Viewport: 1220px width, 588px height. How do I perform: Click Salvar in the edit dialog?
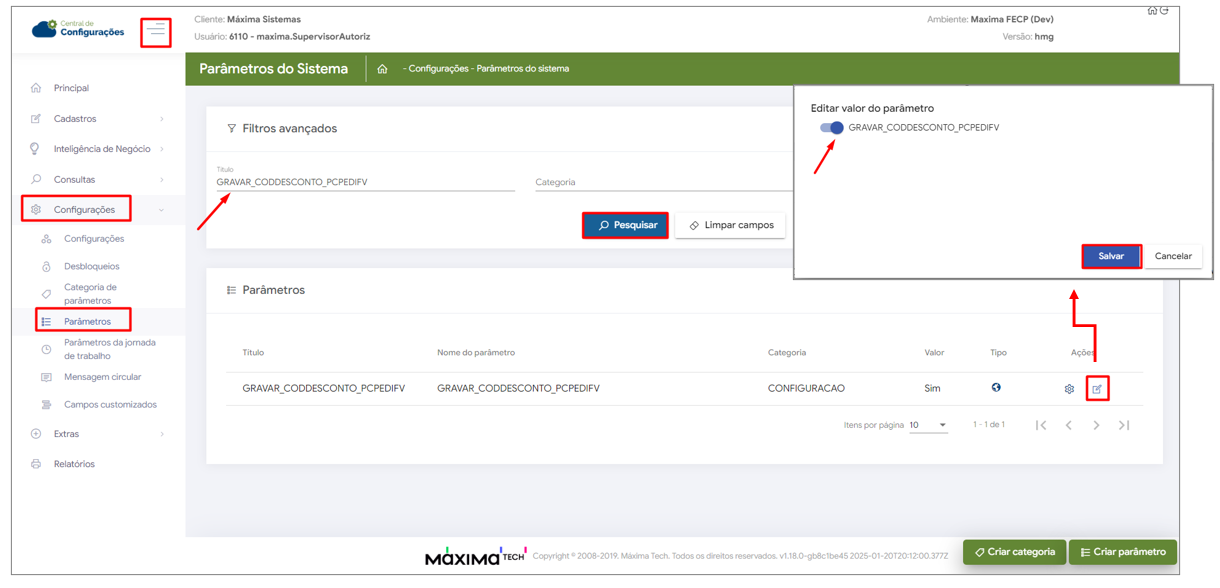[x=1111, y=257]
